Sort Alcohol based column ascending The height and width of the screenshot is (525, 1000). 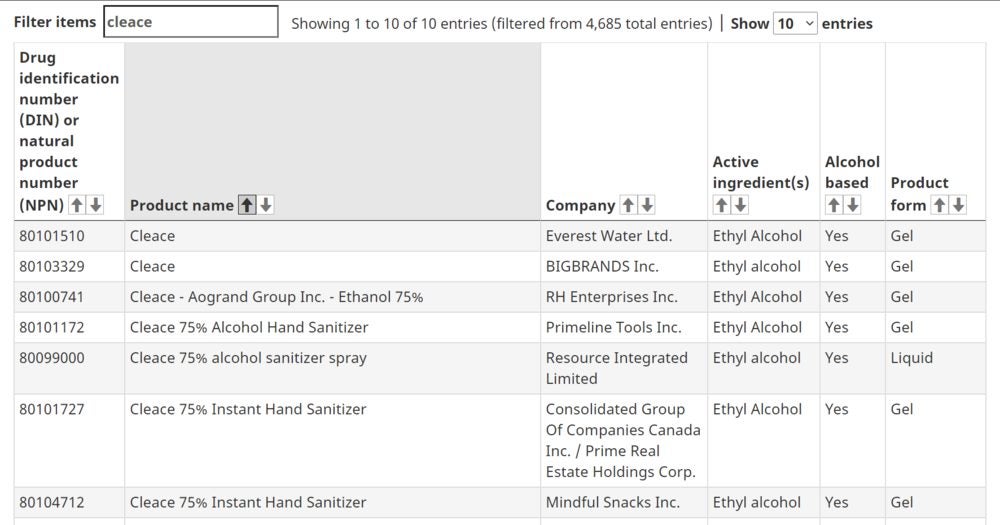[x=834, y=205]
